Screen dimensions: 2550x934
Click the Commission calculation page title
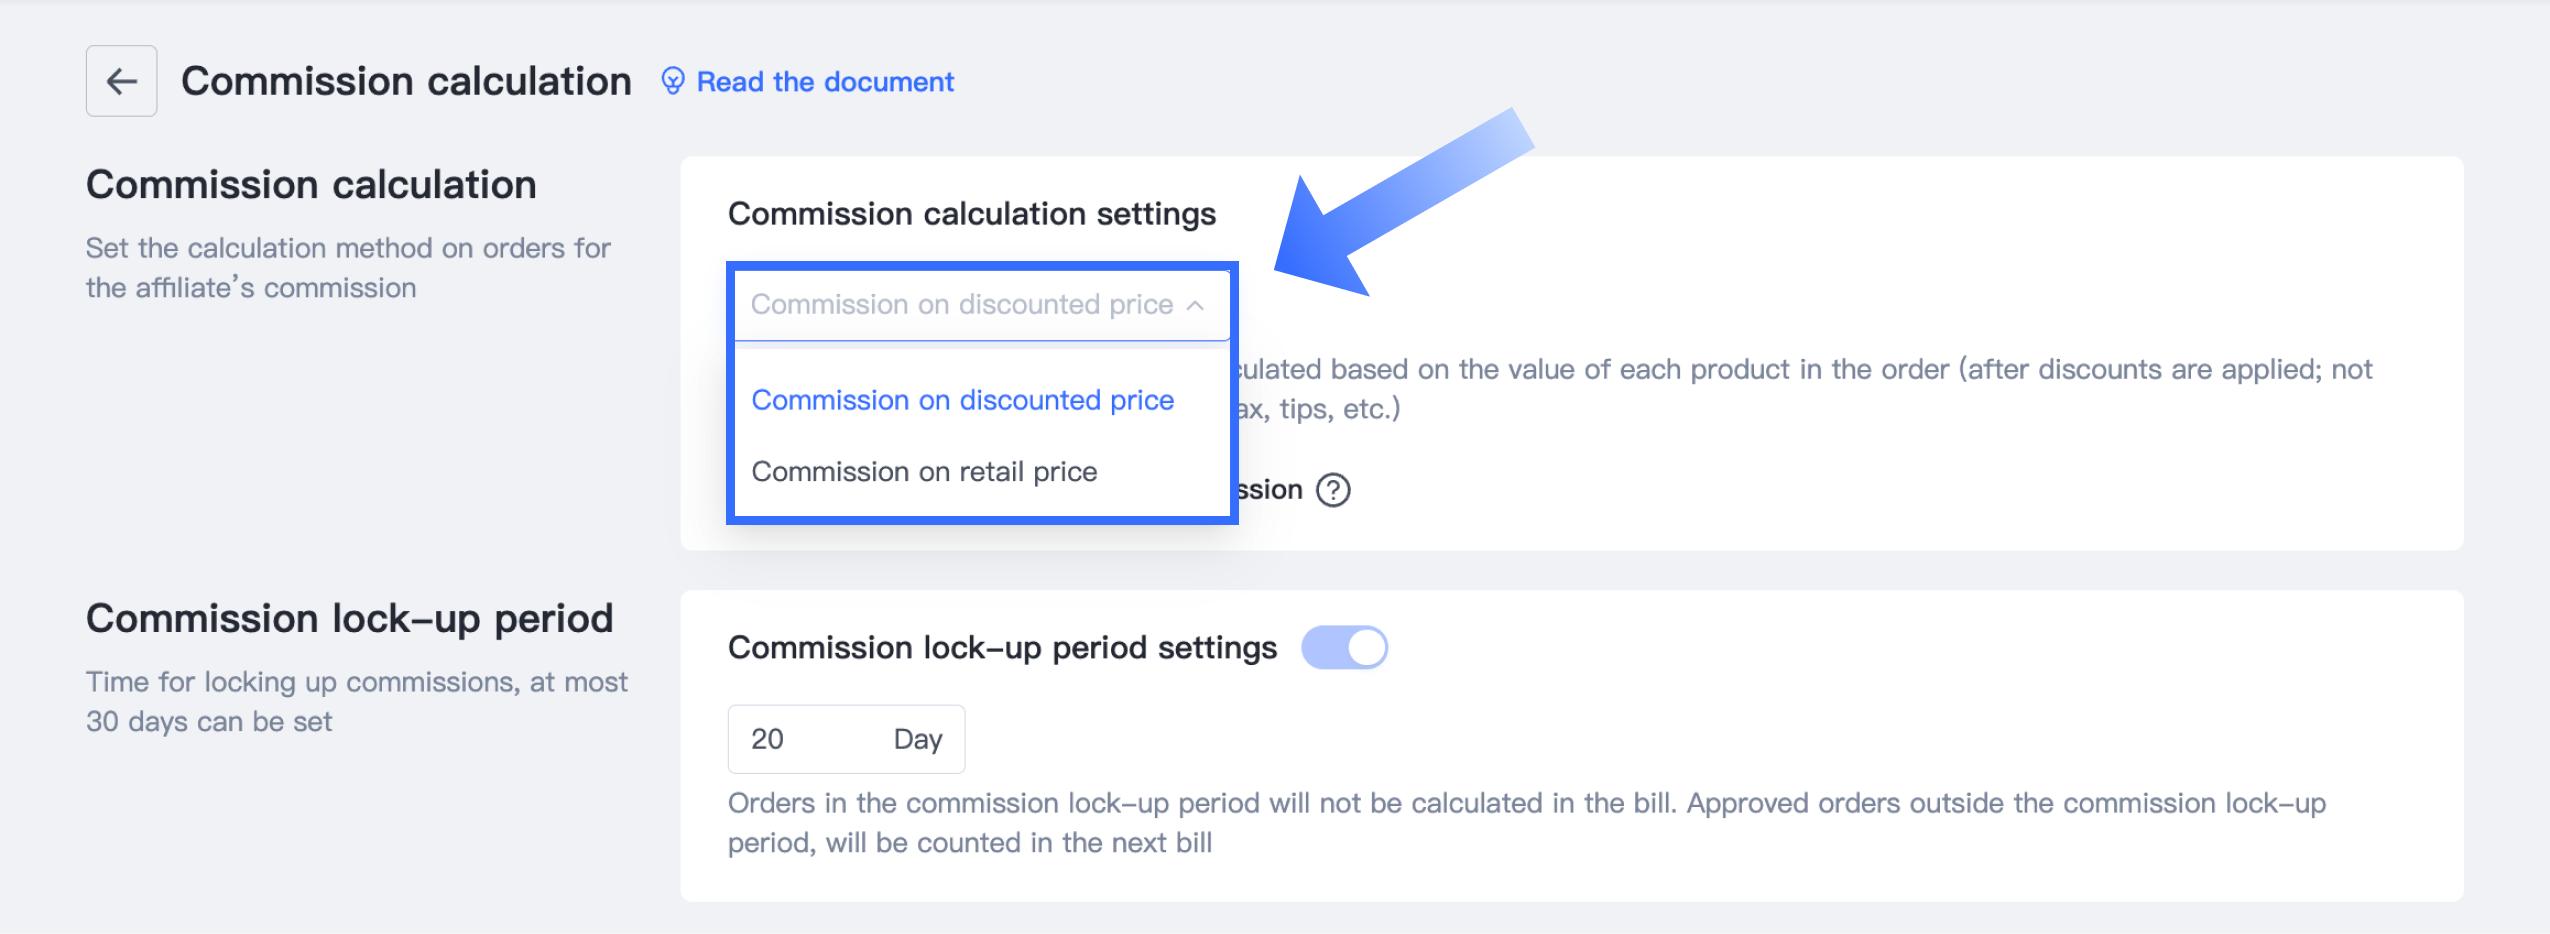click(406, 81)
